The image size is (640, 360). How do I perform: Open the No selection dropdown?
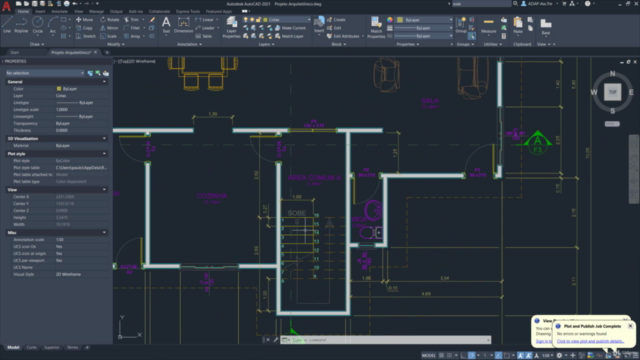pyautogui.click(x=45, y=73)
